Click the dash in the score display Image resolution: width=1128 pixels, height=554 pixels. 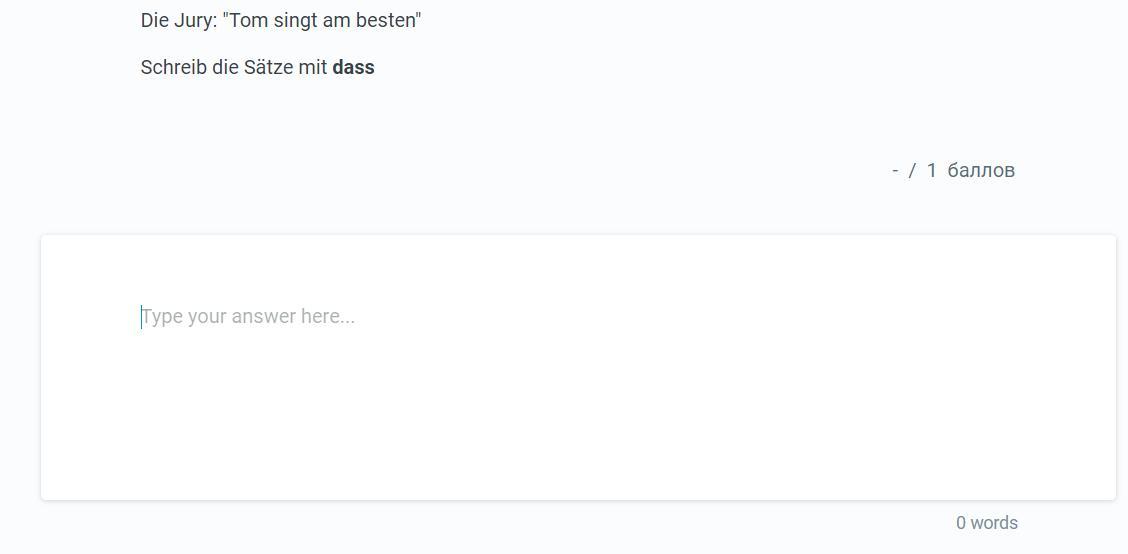point(895,170)
